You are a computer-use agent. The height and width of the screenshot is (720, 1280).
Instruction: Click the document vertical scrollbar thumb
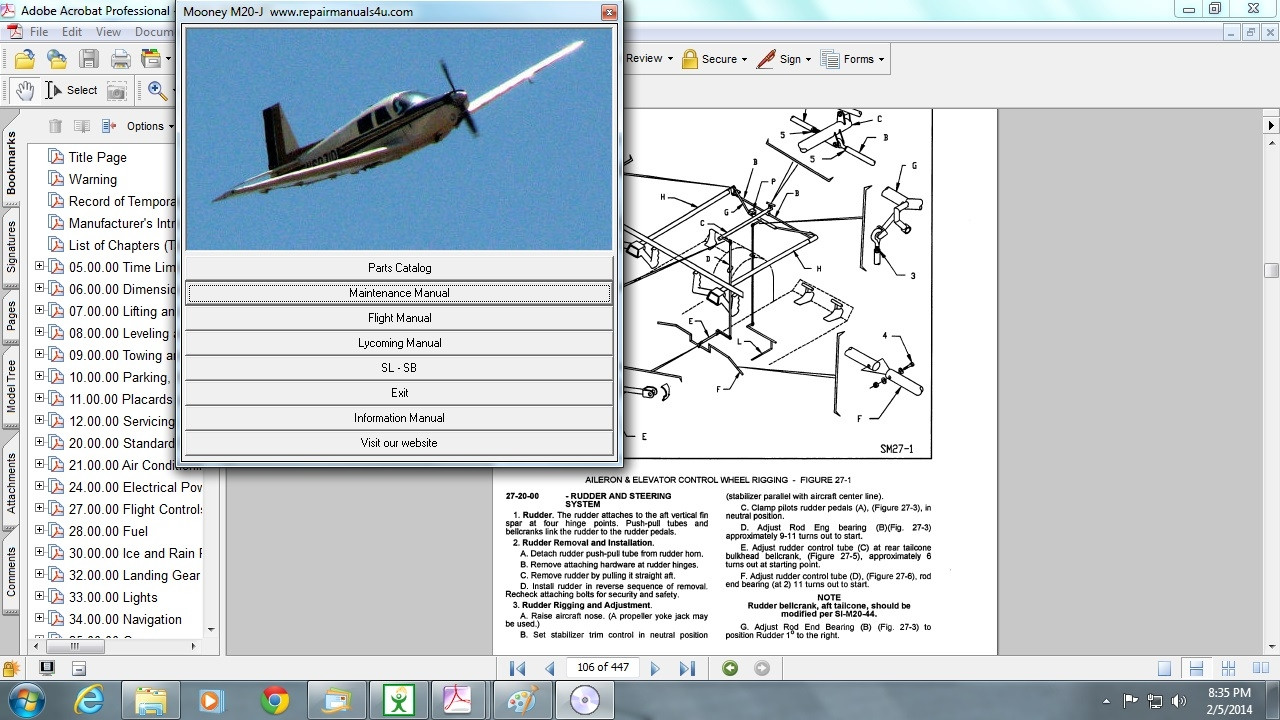1271,270
